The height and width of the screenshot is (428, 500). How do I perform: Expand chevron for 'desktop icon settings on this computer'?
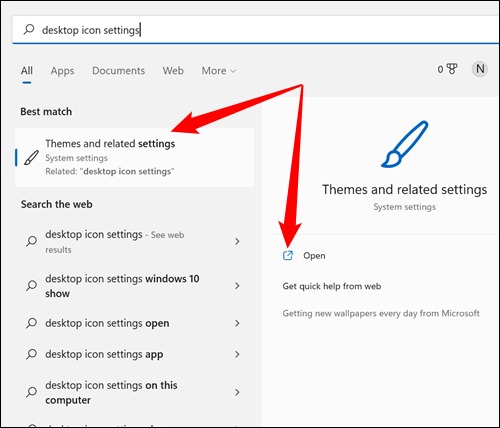click(237, 392)
